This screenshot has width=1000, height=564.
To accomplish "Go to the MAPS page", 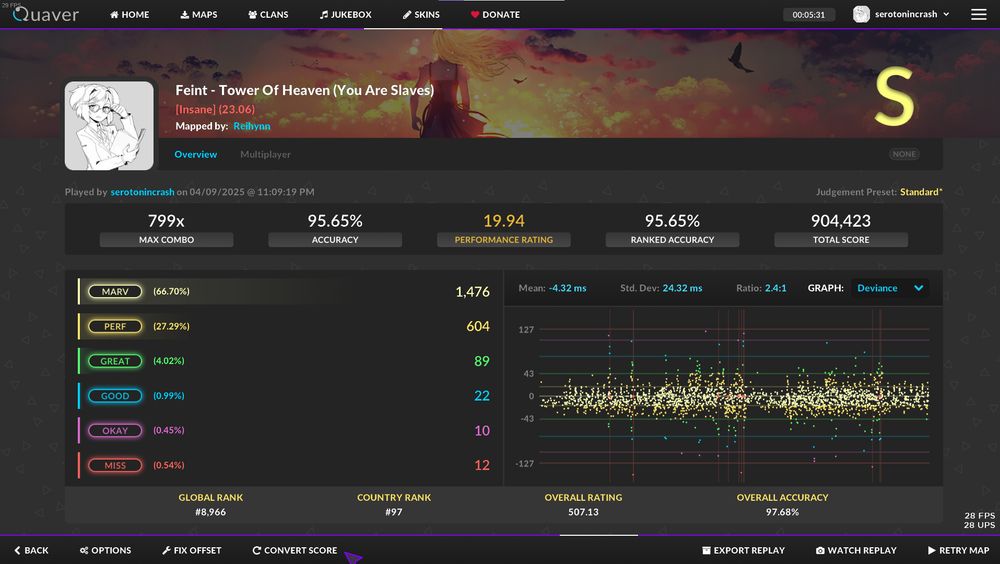I will point(199,14).
